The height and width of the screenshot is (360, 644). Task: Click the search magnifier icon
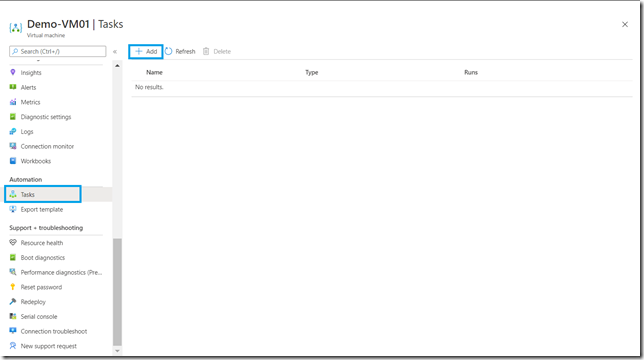(x=15, y=51)
